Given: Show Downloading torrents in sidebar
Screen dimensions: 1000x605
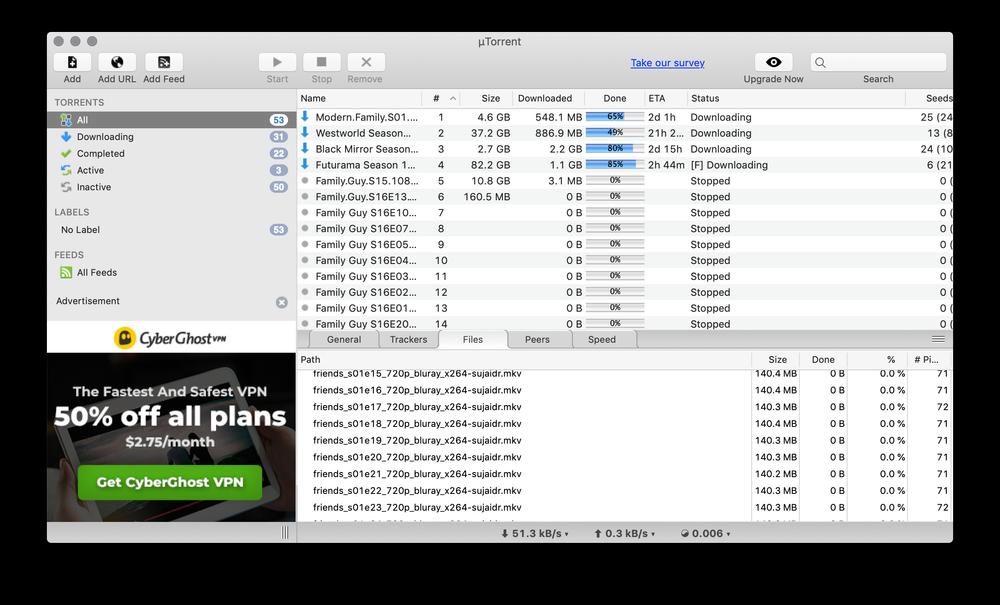Looking at the screenshot, I should click(x=172, y=136).
